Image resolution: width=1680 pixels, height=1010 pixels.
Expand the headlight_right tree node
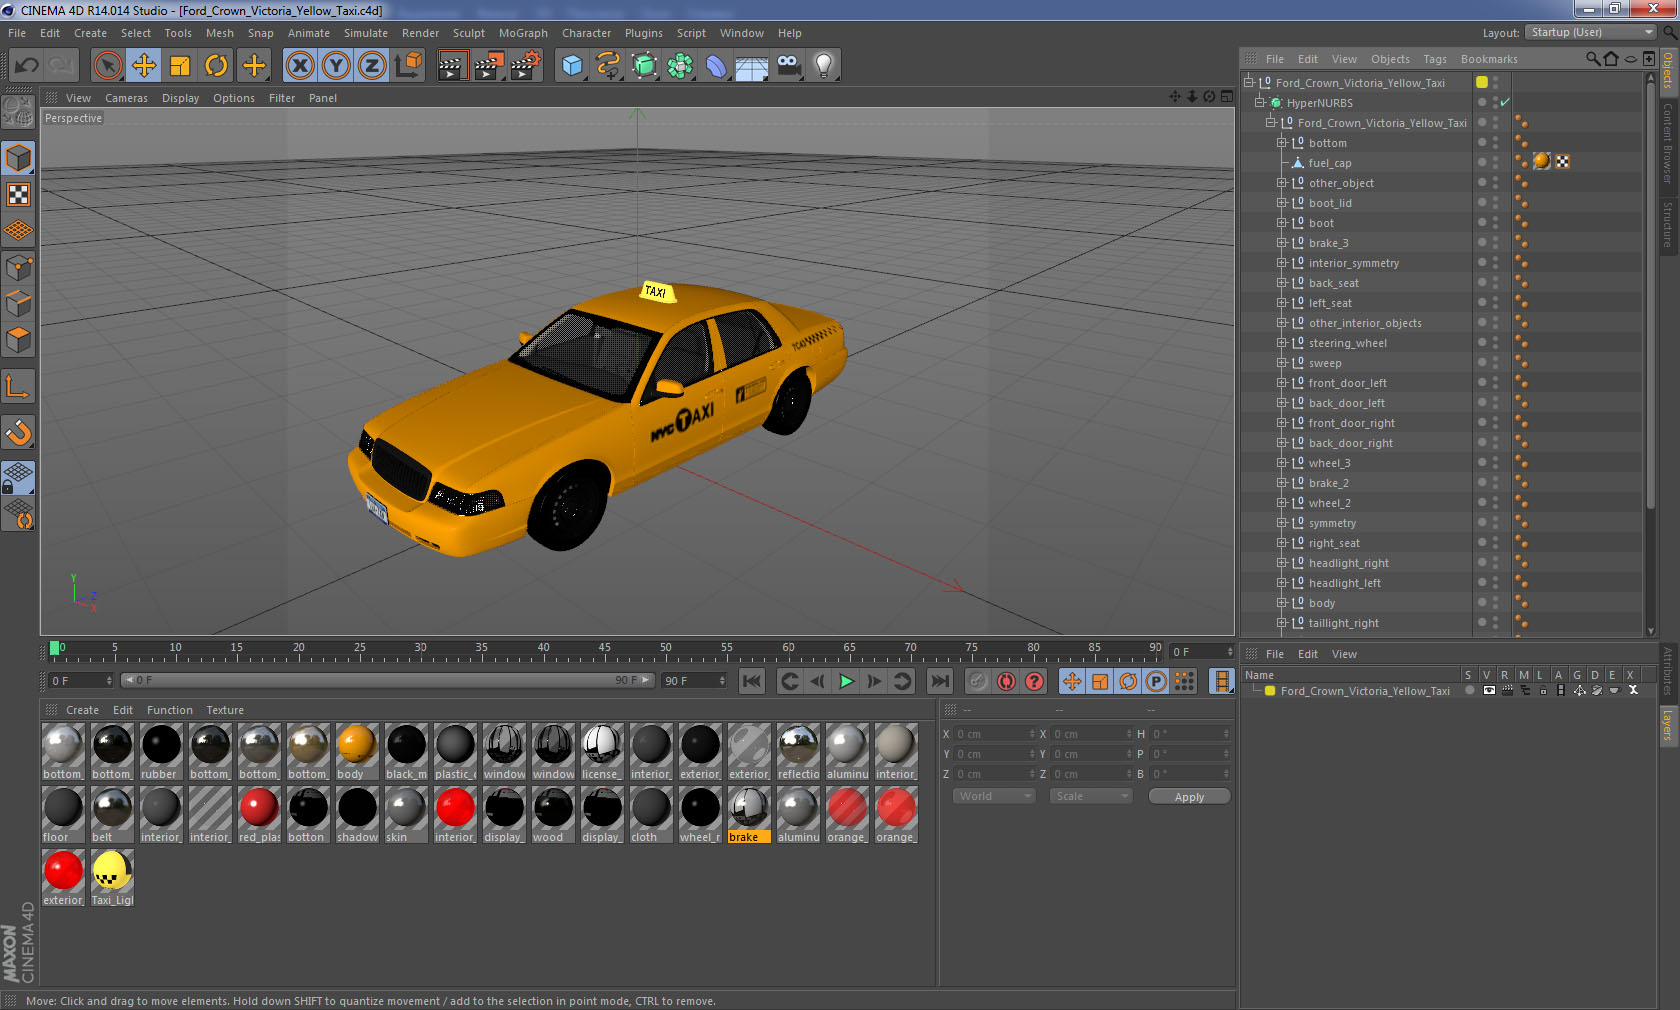[1281, 563]
